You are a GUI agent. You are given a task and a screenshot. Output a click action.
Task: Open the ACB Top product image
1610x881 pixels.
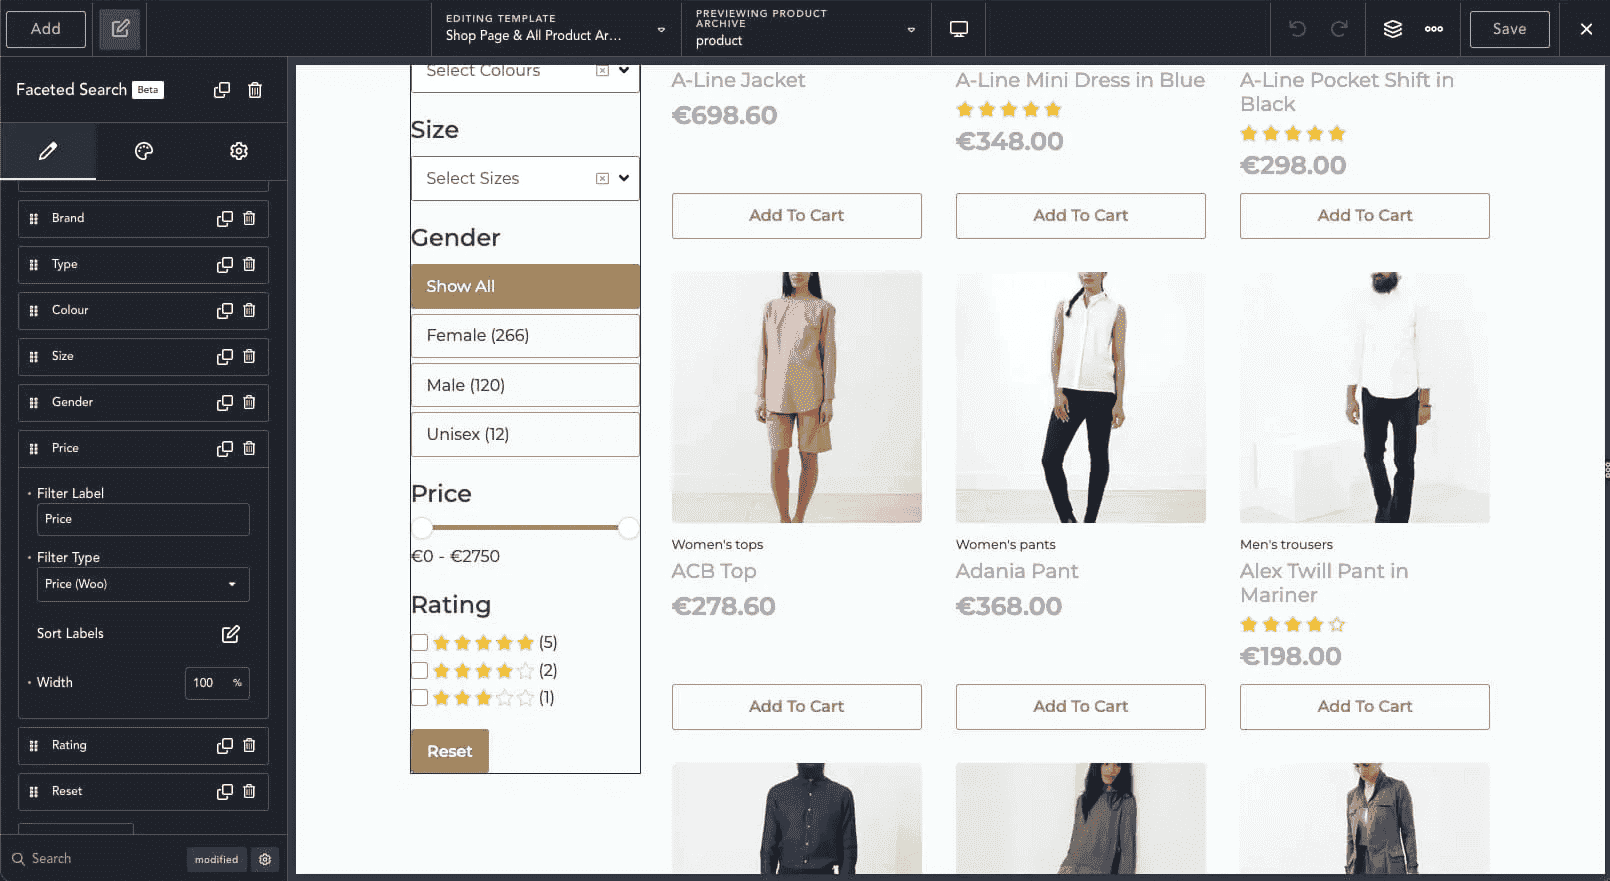coord(797,397)
